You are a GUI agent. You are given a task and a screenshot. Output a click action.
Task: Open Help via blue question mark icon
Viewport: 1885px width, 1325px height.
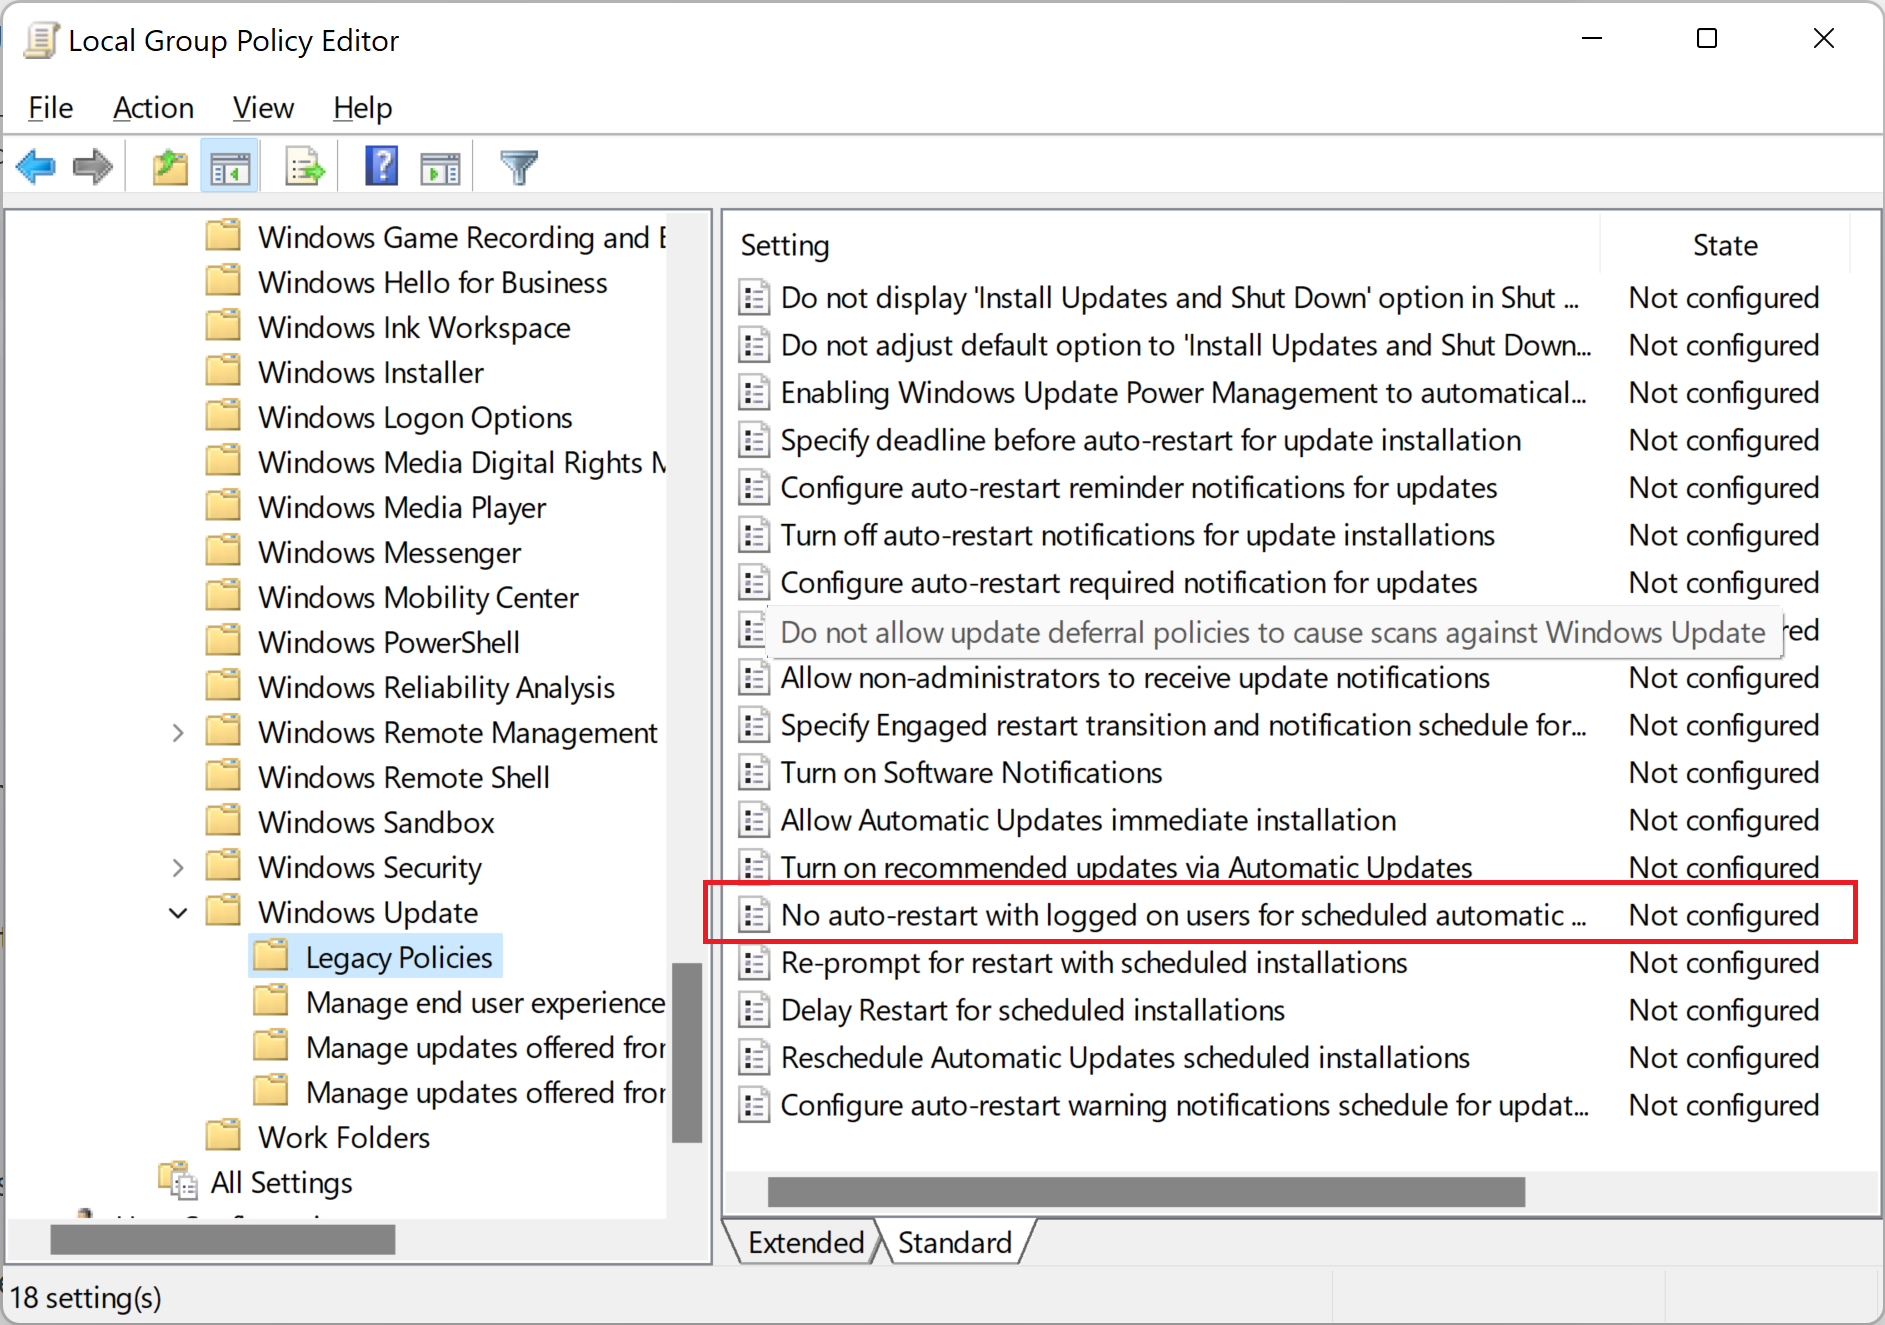(381, 166)
